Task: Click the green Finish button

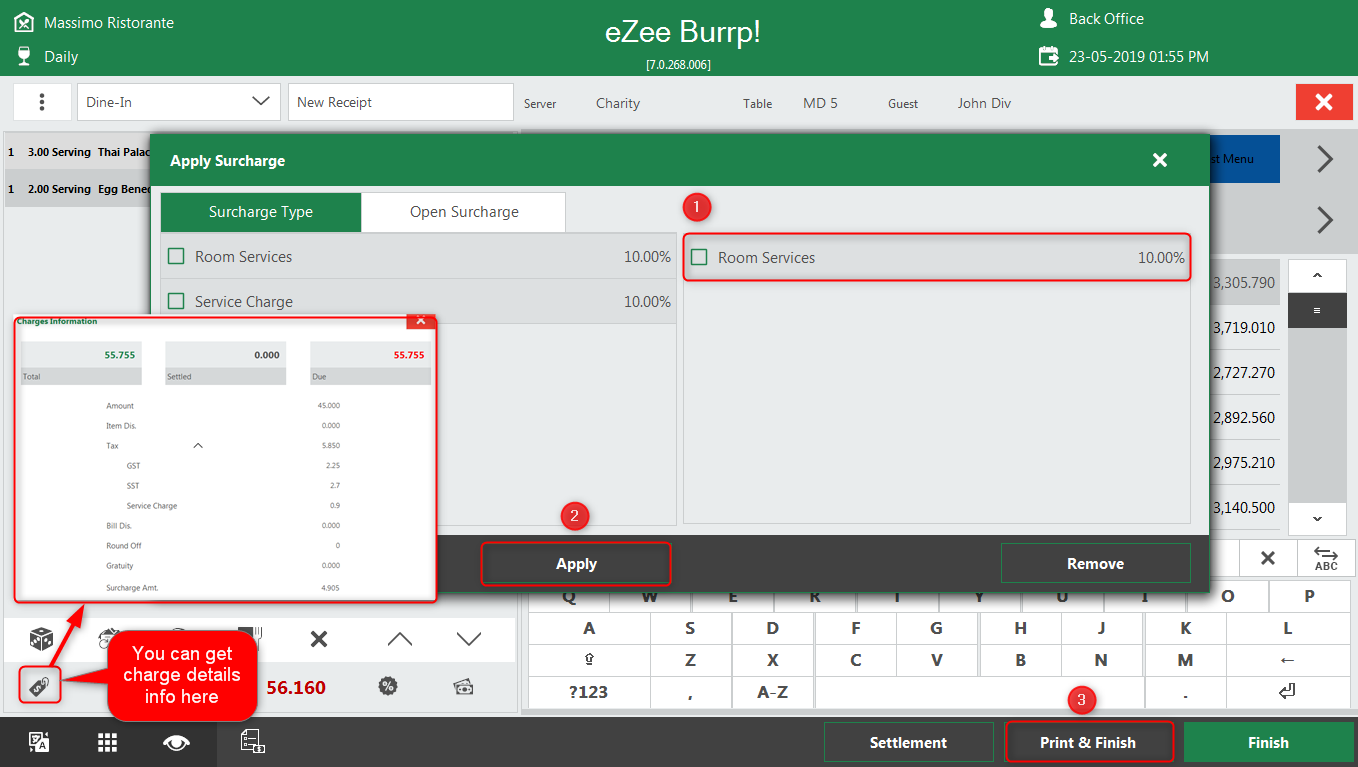Action: [x=1268, y=743]
